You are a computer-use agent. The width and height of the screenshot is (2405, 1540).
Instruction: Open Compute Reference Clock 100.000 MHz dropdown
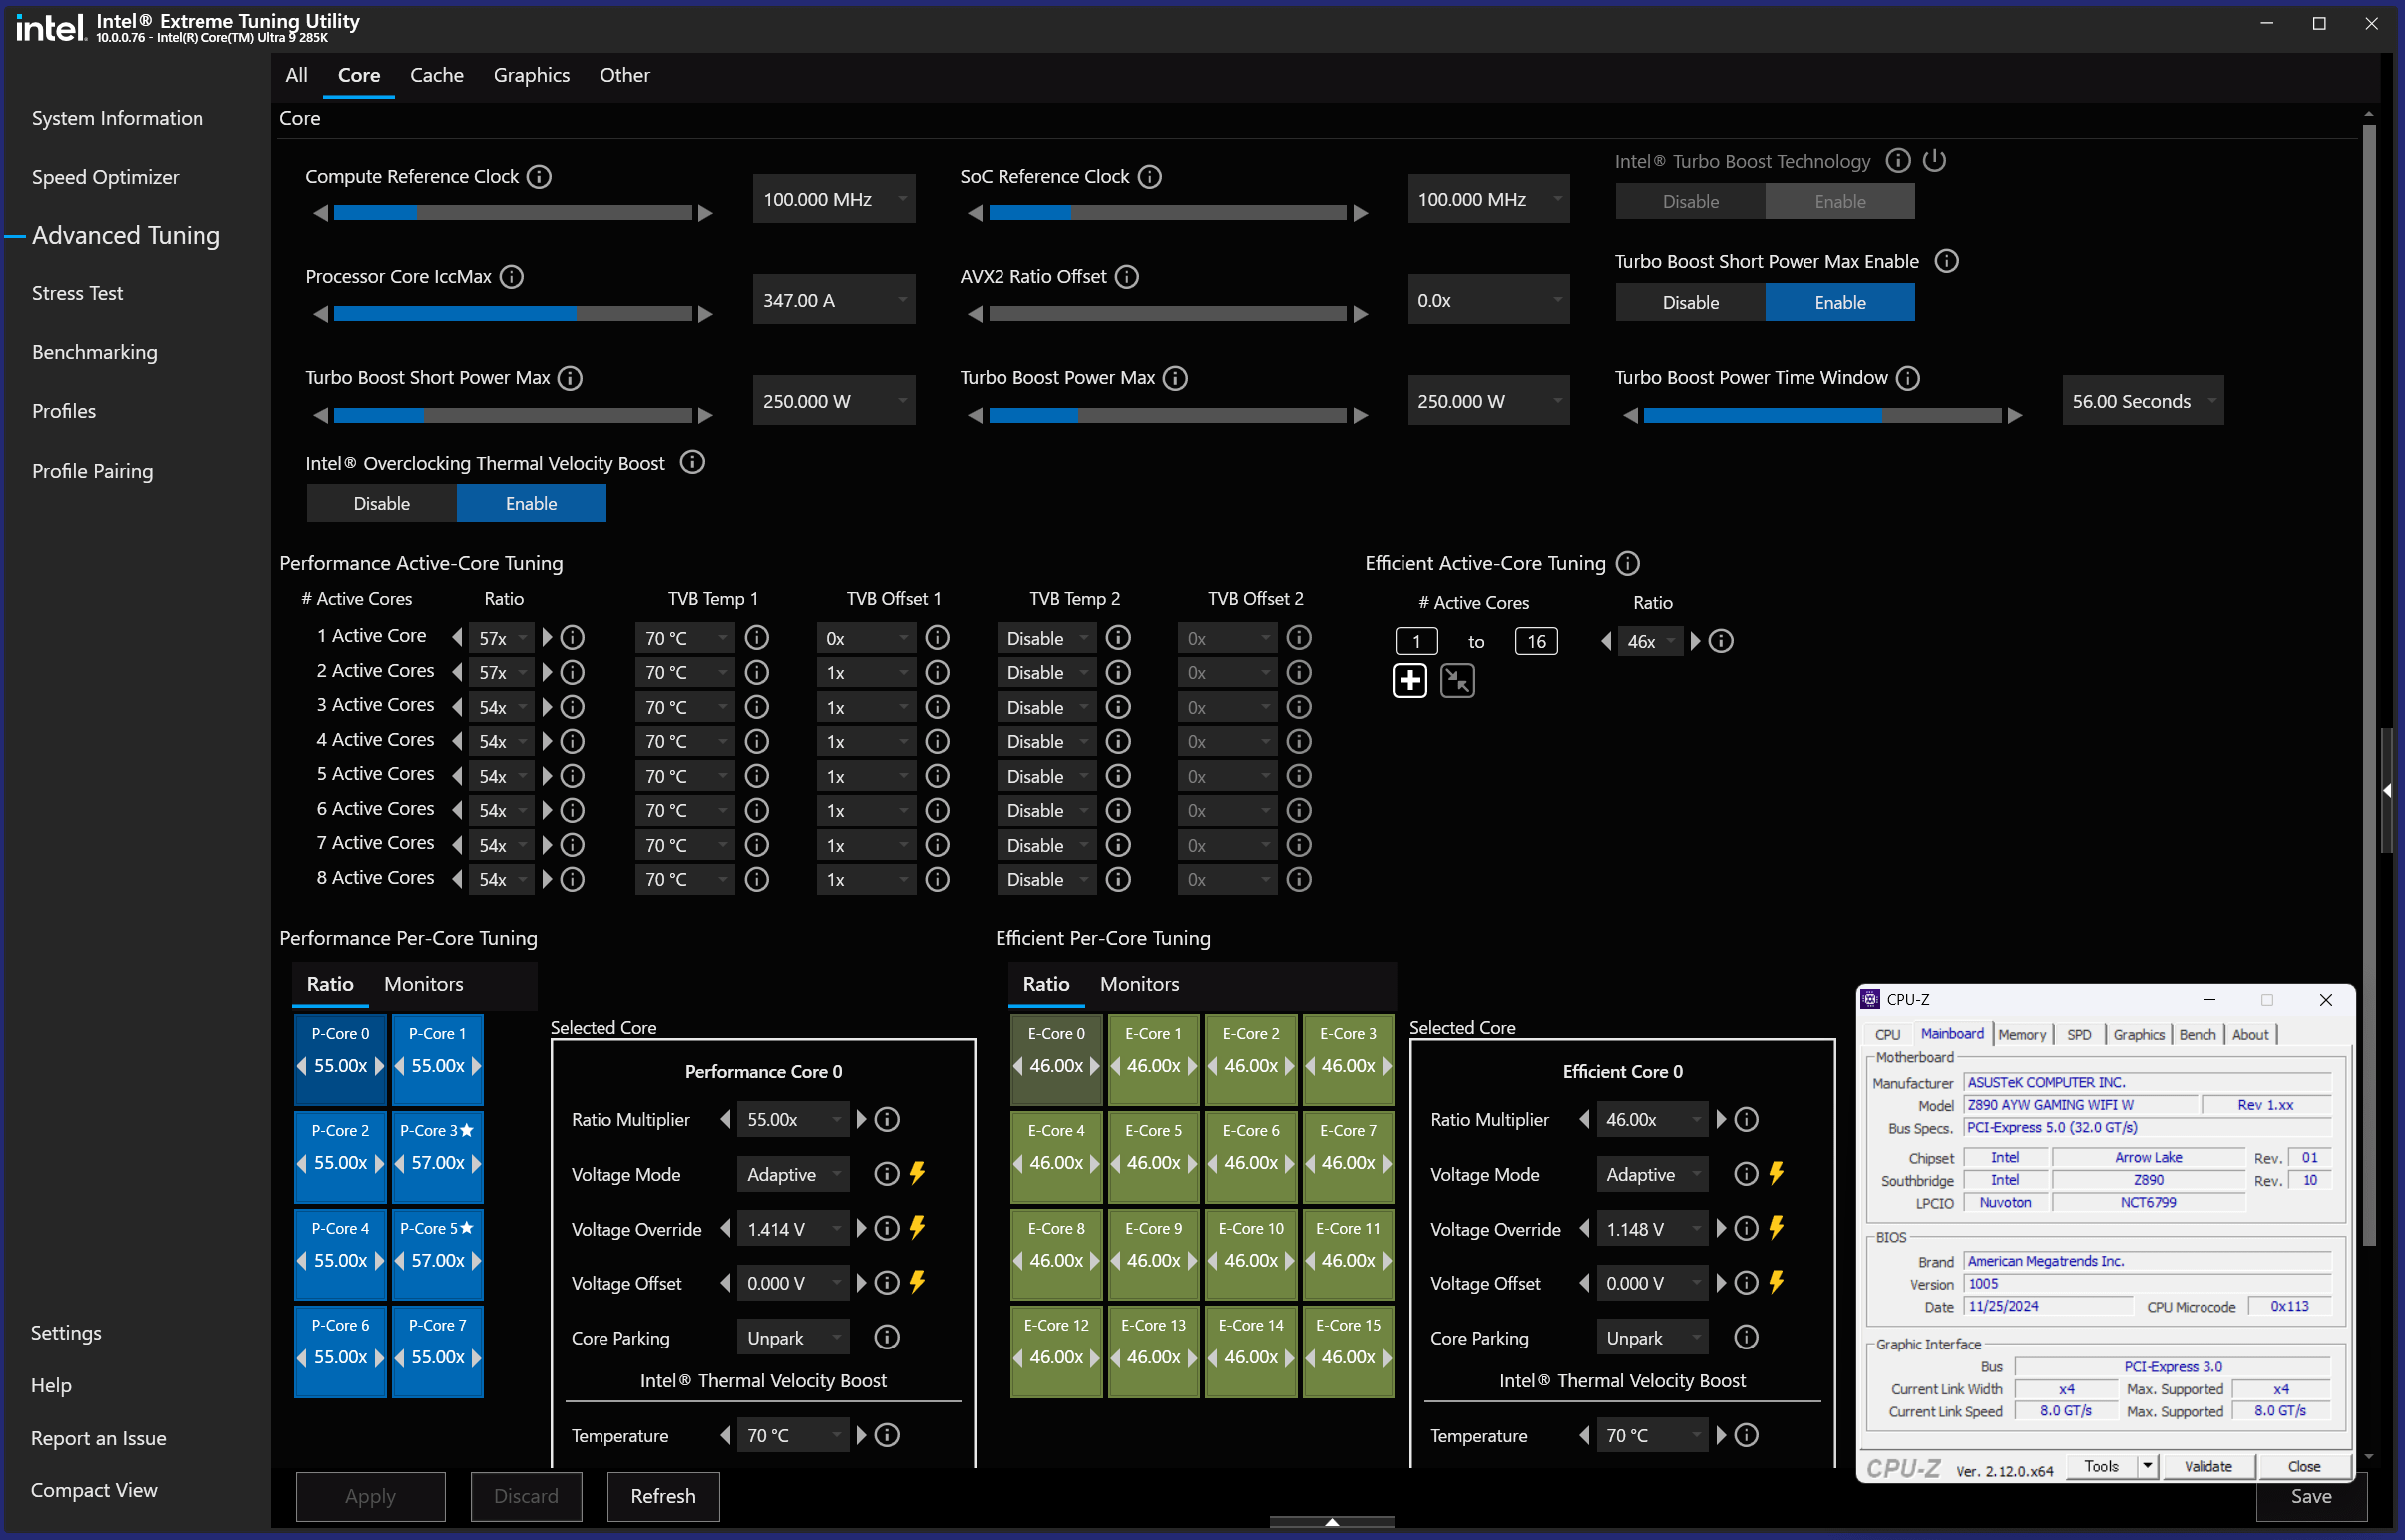point(834,200)
